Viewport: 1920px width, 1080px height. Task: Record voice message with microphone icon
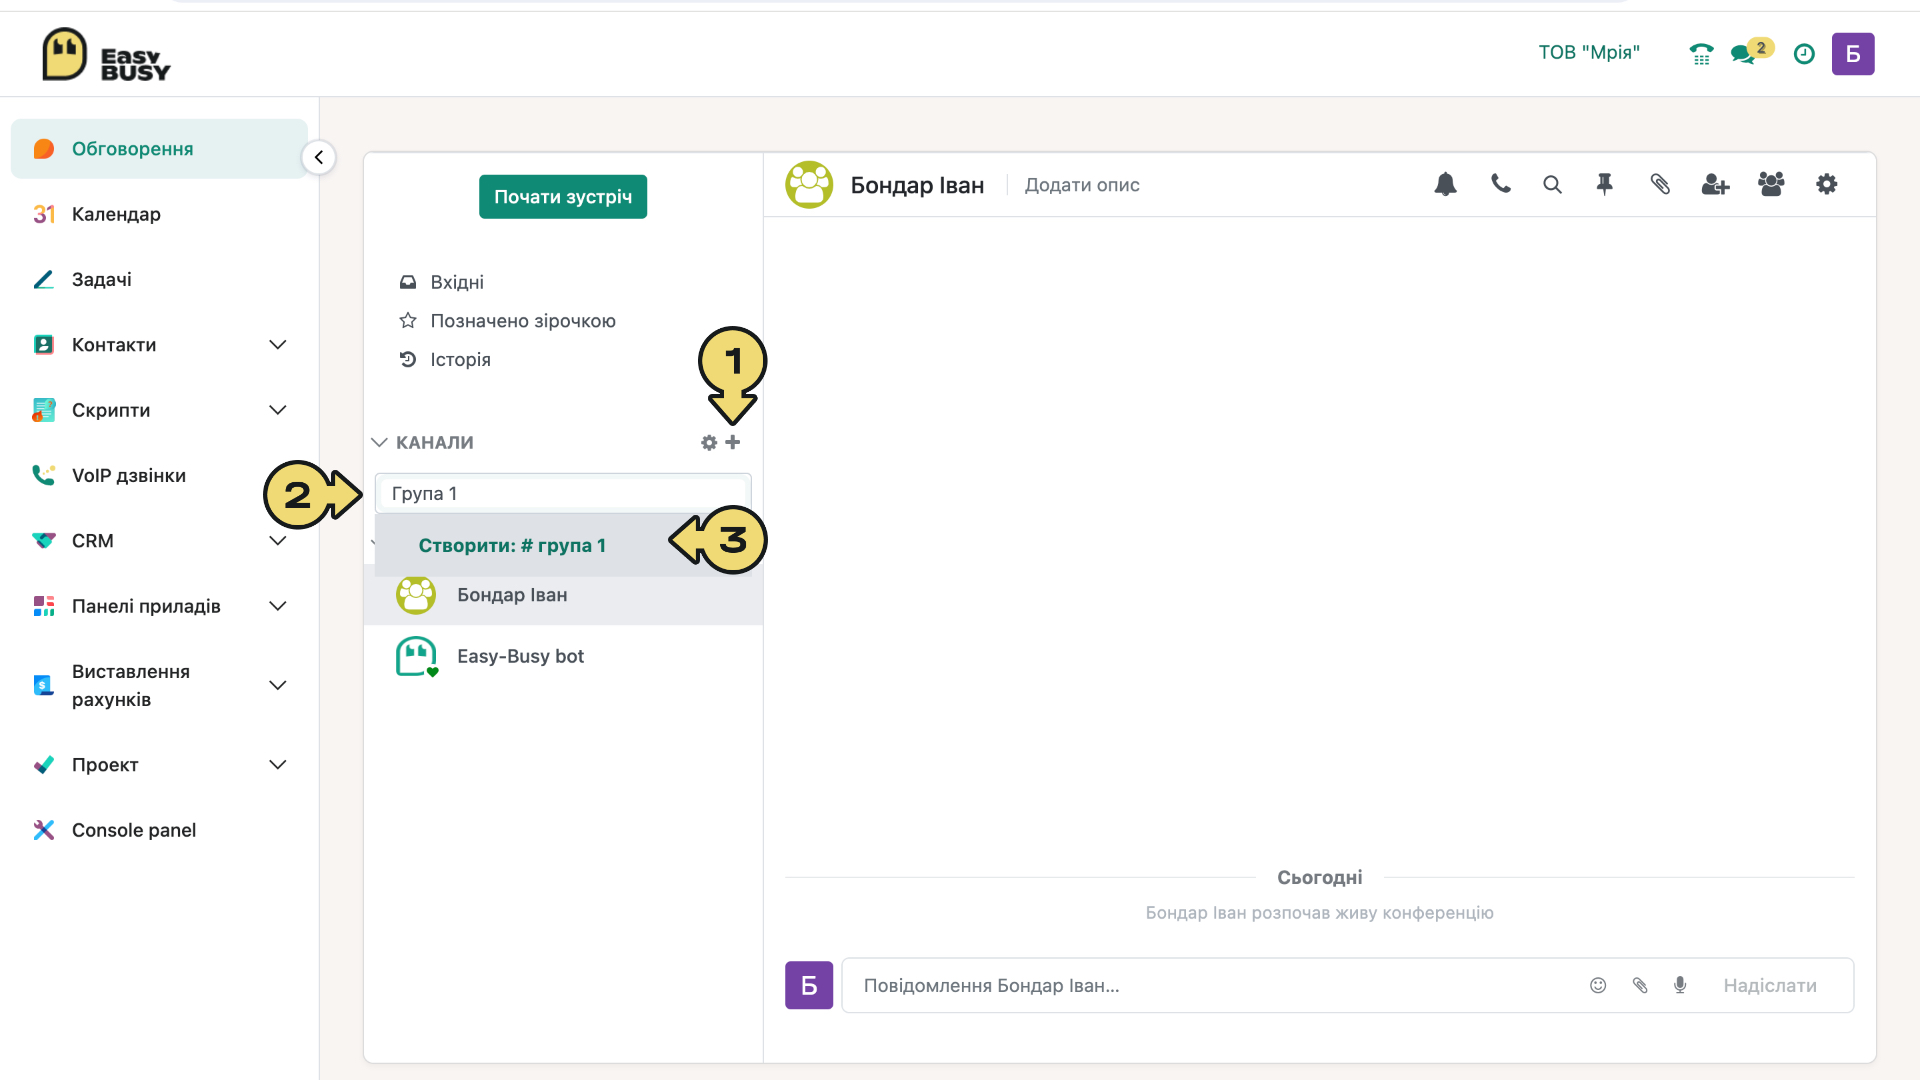[1680, 985]
